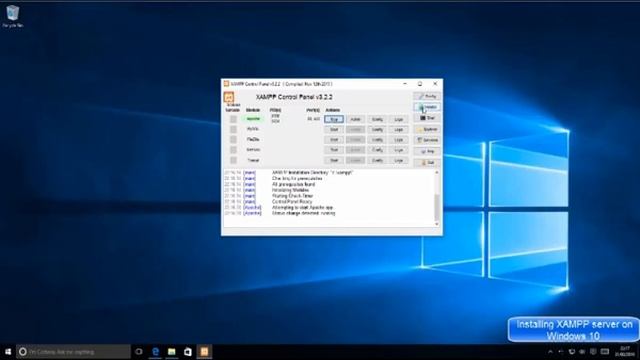Viewport: 640px width, 360px height.
Task: Start the FileZilla module
Action: point(334,140)
